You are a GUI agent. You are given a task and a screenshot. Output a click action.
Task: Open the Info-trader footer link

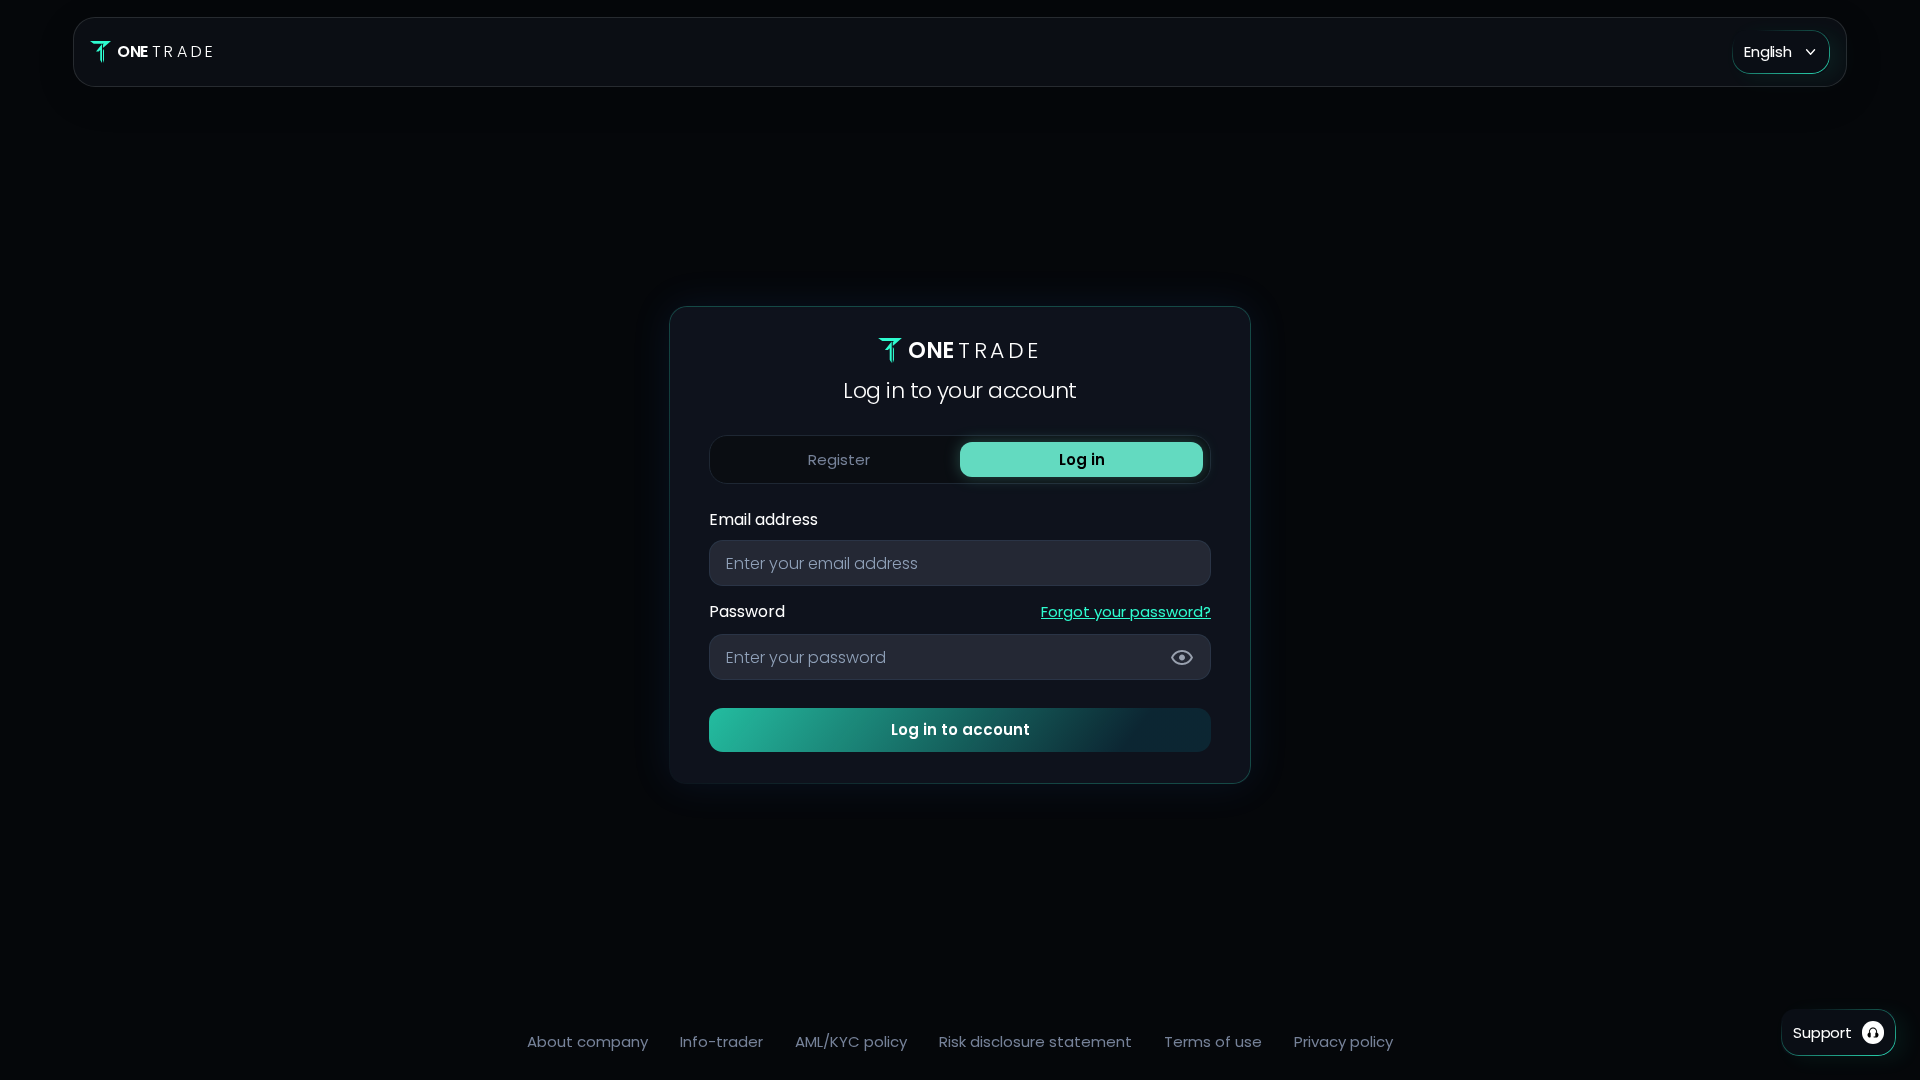pos(721,1042)
